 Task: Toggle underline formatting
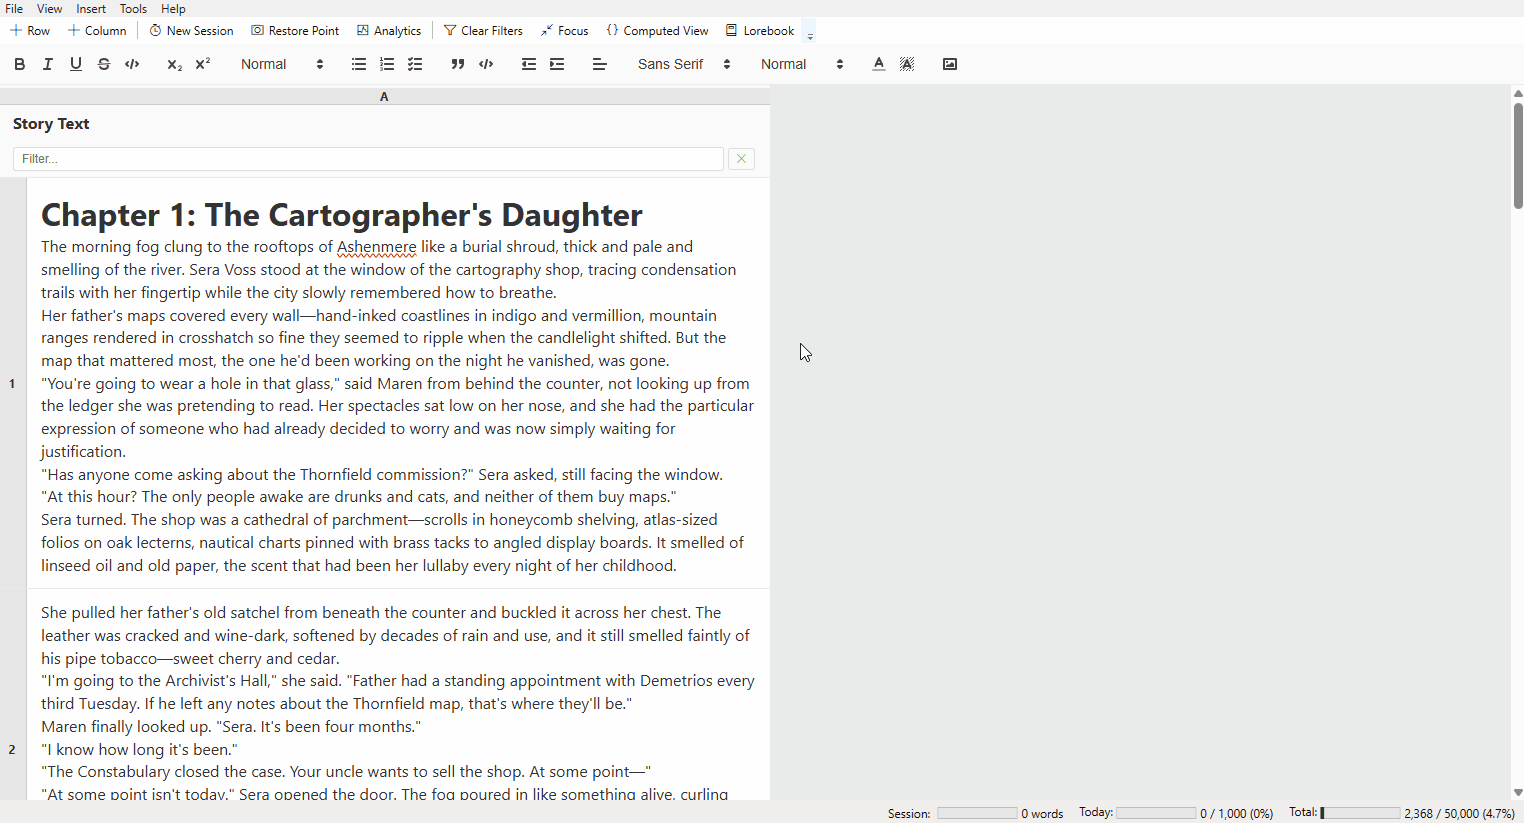76,64
